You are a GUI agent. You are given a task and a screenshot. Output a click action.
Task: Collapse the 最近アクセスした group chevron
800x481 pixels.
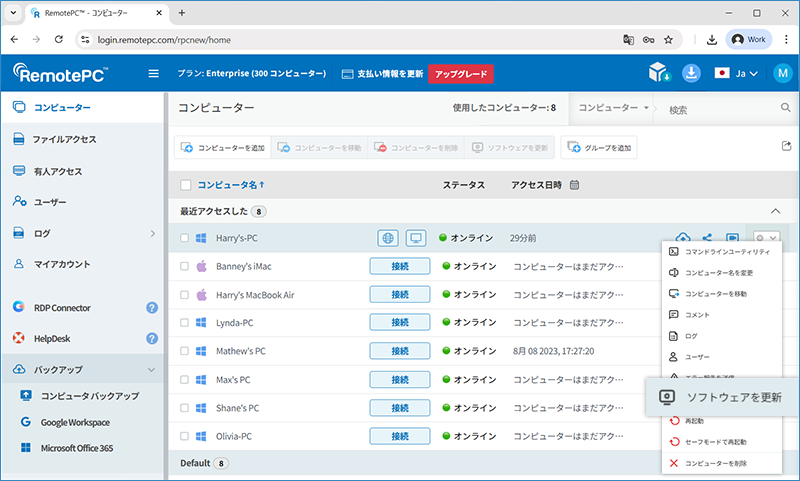pos(776,211)
